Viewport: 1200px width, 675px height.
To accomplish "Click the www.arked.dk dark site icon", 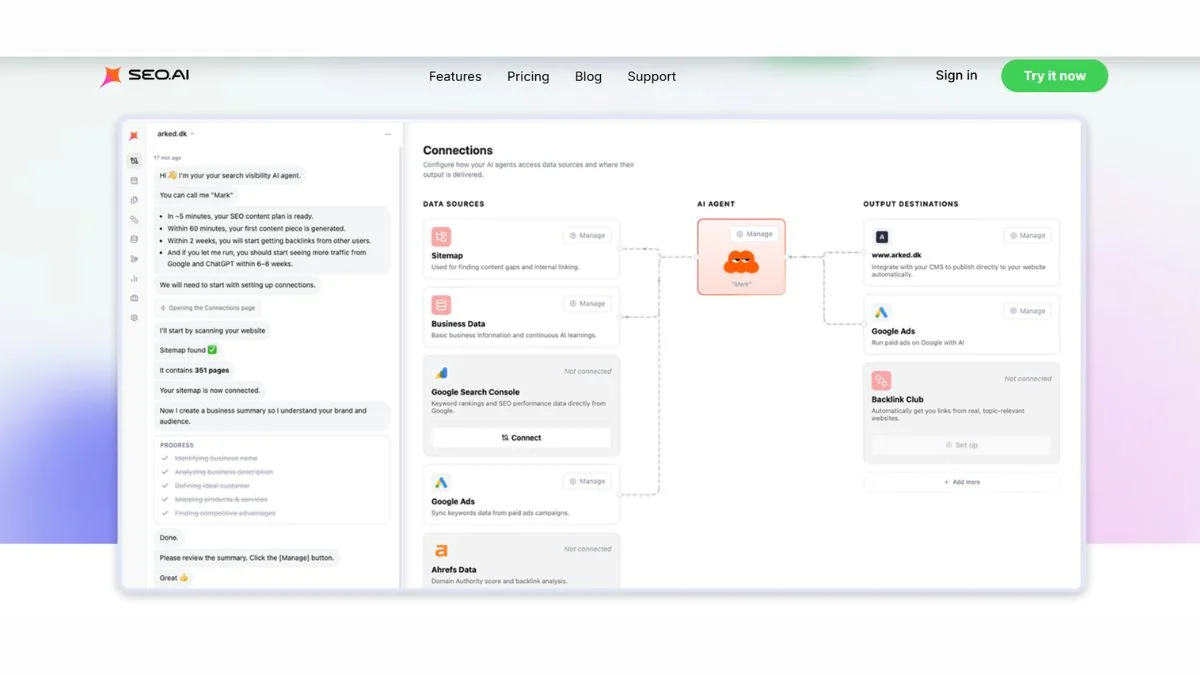I will point(881,237).
